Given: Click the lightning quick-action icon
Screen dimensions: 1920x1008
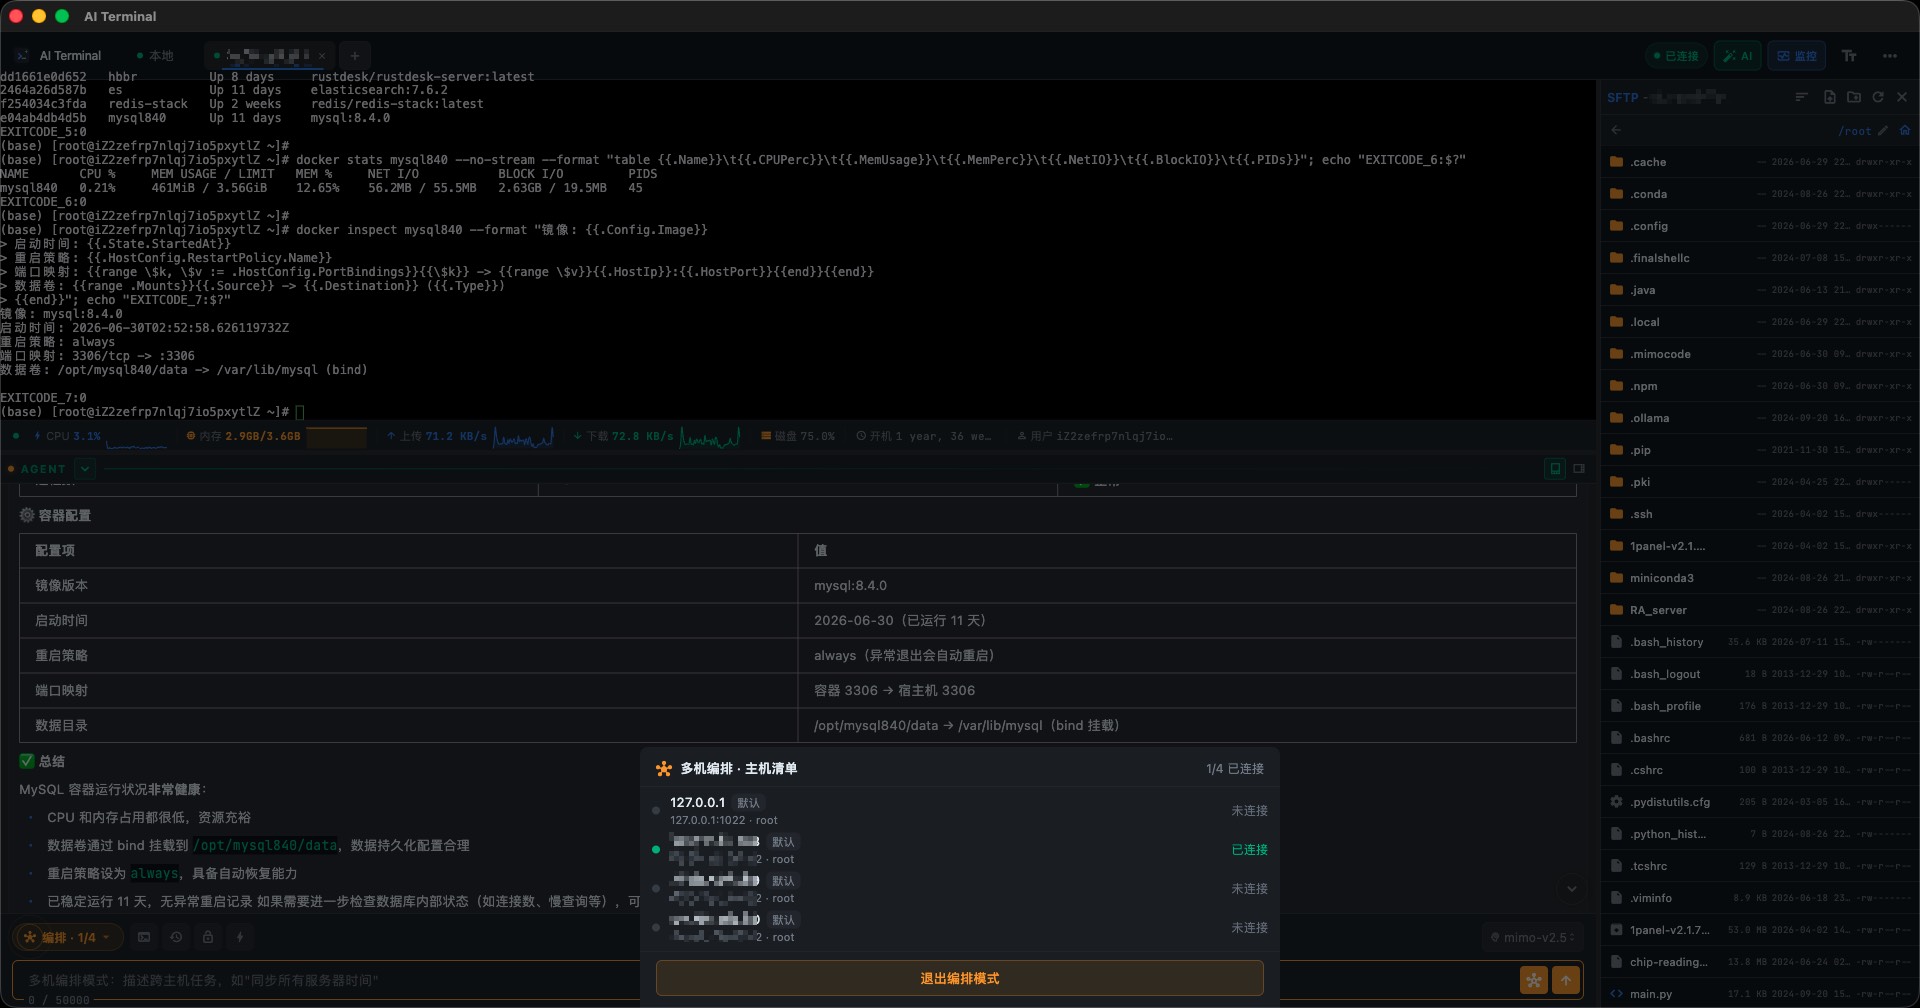Looking at the screenshot, I should (x=240, y=937).
